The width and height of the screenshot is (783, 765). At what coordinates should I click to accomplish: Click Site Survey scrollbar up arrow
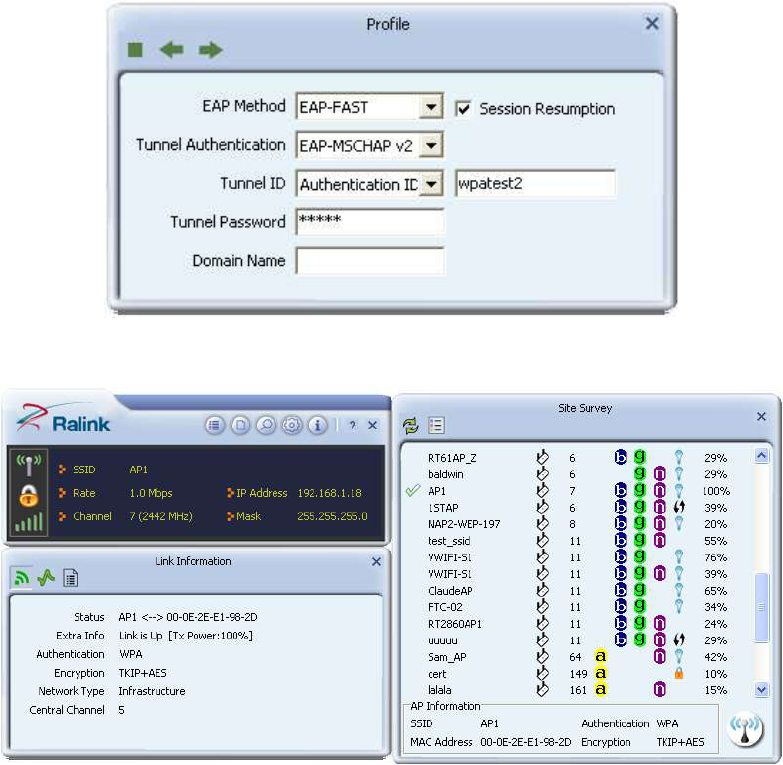coord(762,456)
